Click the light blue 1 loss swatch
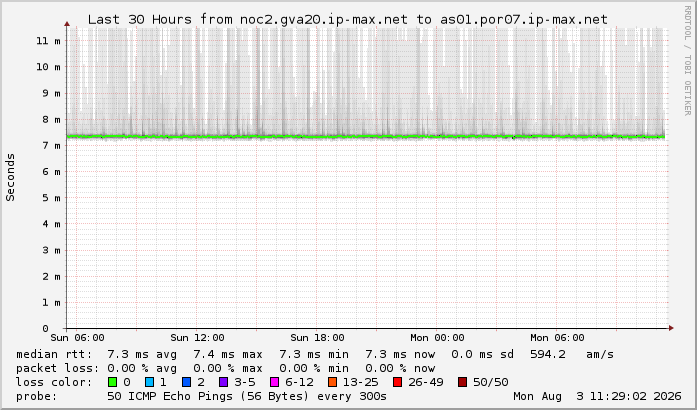Viewport: 697px width, 410px height. point(149,382)
